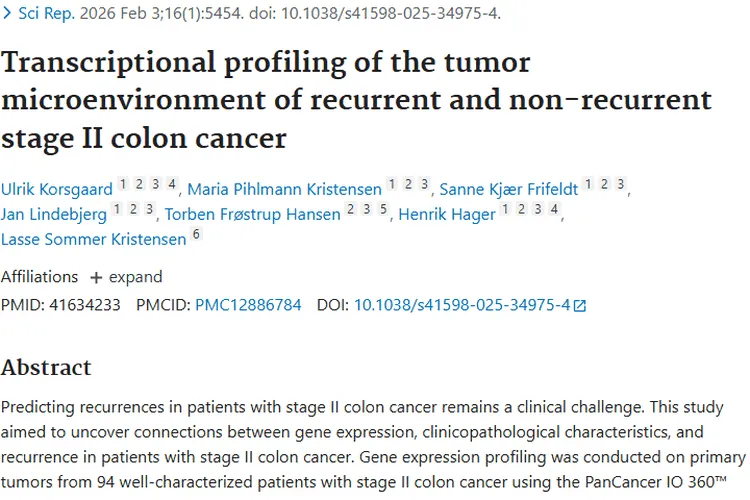Click affiliation superscript 6 after Lasse Sommer Kristensen

[x=196, y=236]
